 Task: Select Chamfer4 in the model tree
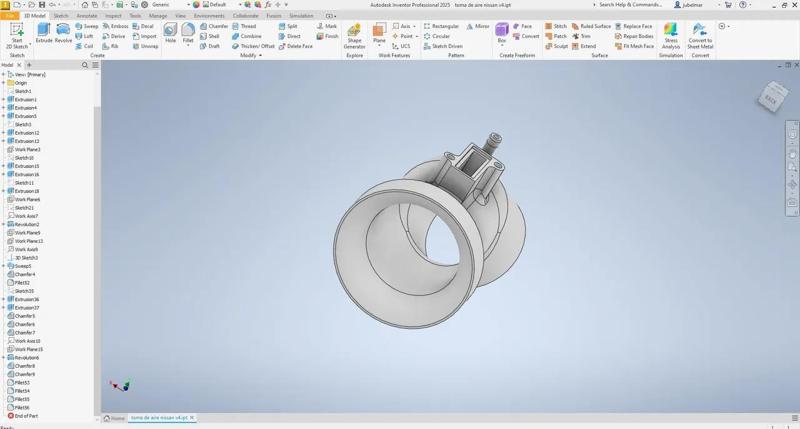click(21, 274)
